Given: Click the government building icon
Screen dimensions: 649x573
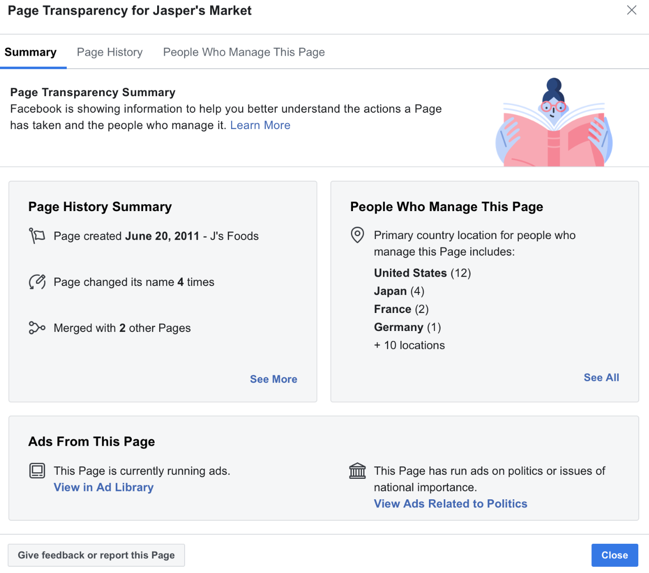Looking at the screenshot, I should (358, 471).
